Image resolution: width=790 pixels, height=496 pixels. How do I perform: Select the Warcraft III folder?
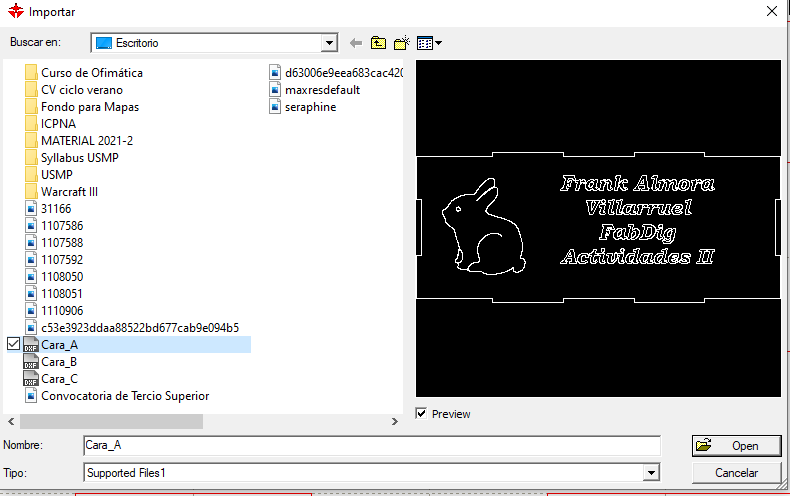(61, 192)
